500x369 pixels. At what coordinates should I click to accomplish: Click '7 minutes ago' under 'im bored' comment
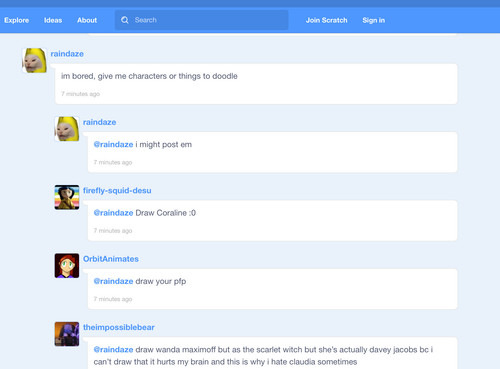[x=80, y=94]
